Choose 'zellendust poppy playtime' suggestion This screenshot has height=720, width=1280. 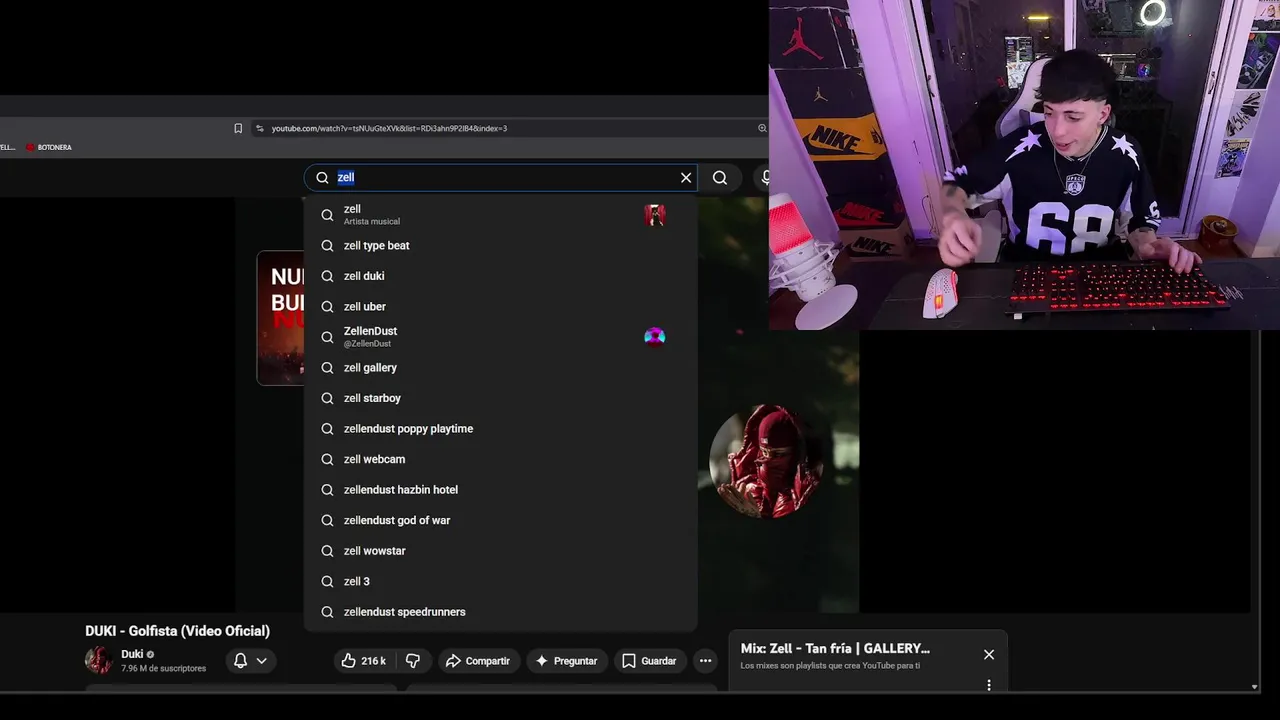(500, 428)
